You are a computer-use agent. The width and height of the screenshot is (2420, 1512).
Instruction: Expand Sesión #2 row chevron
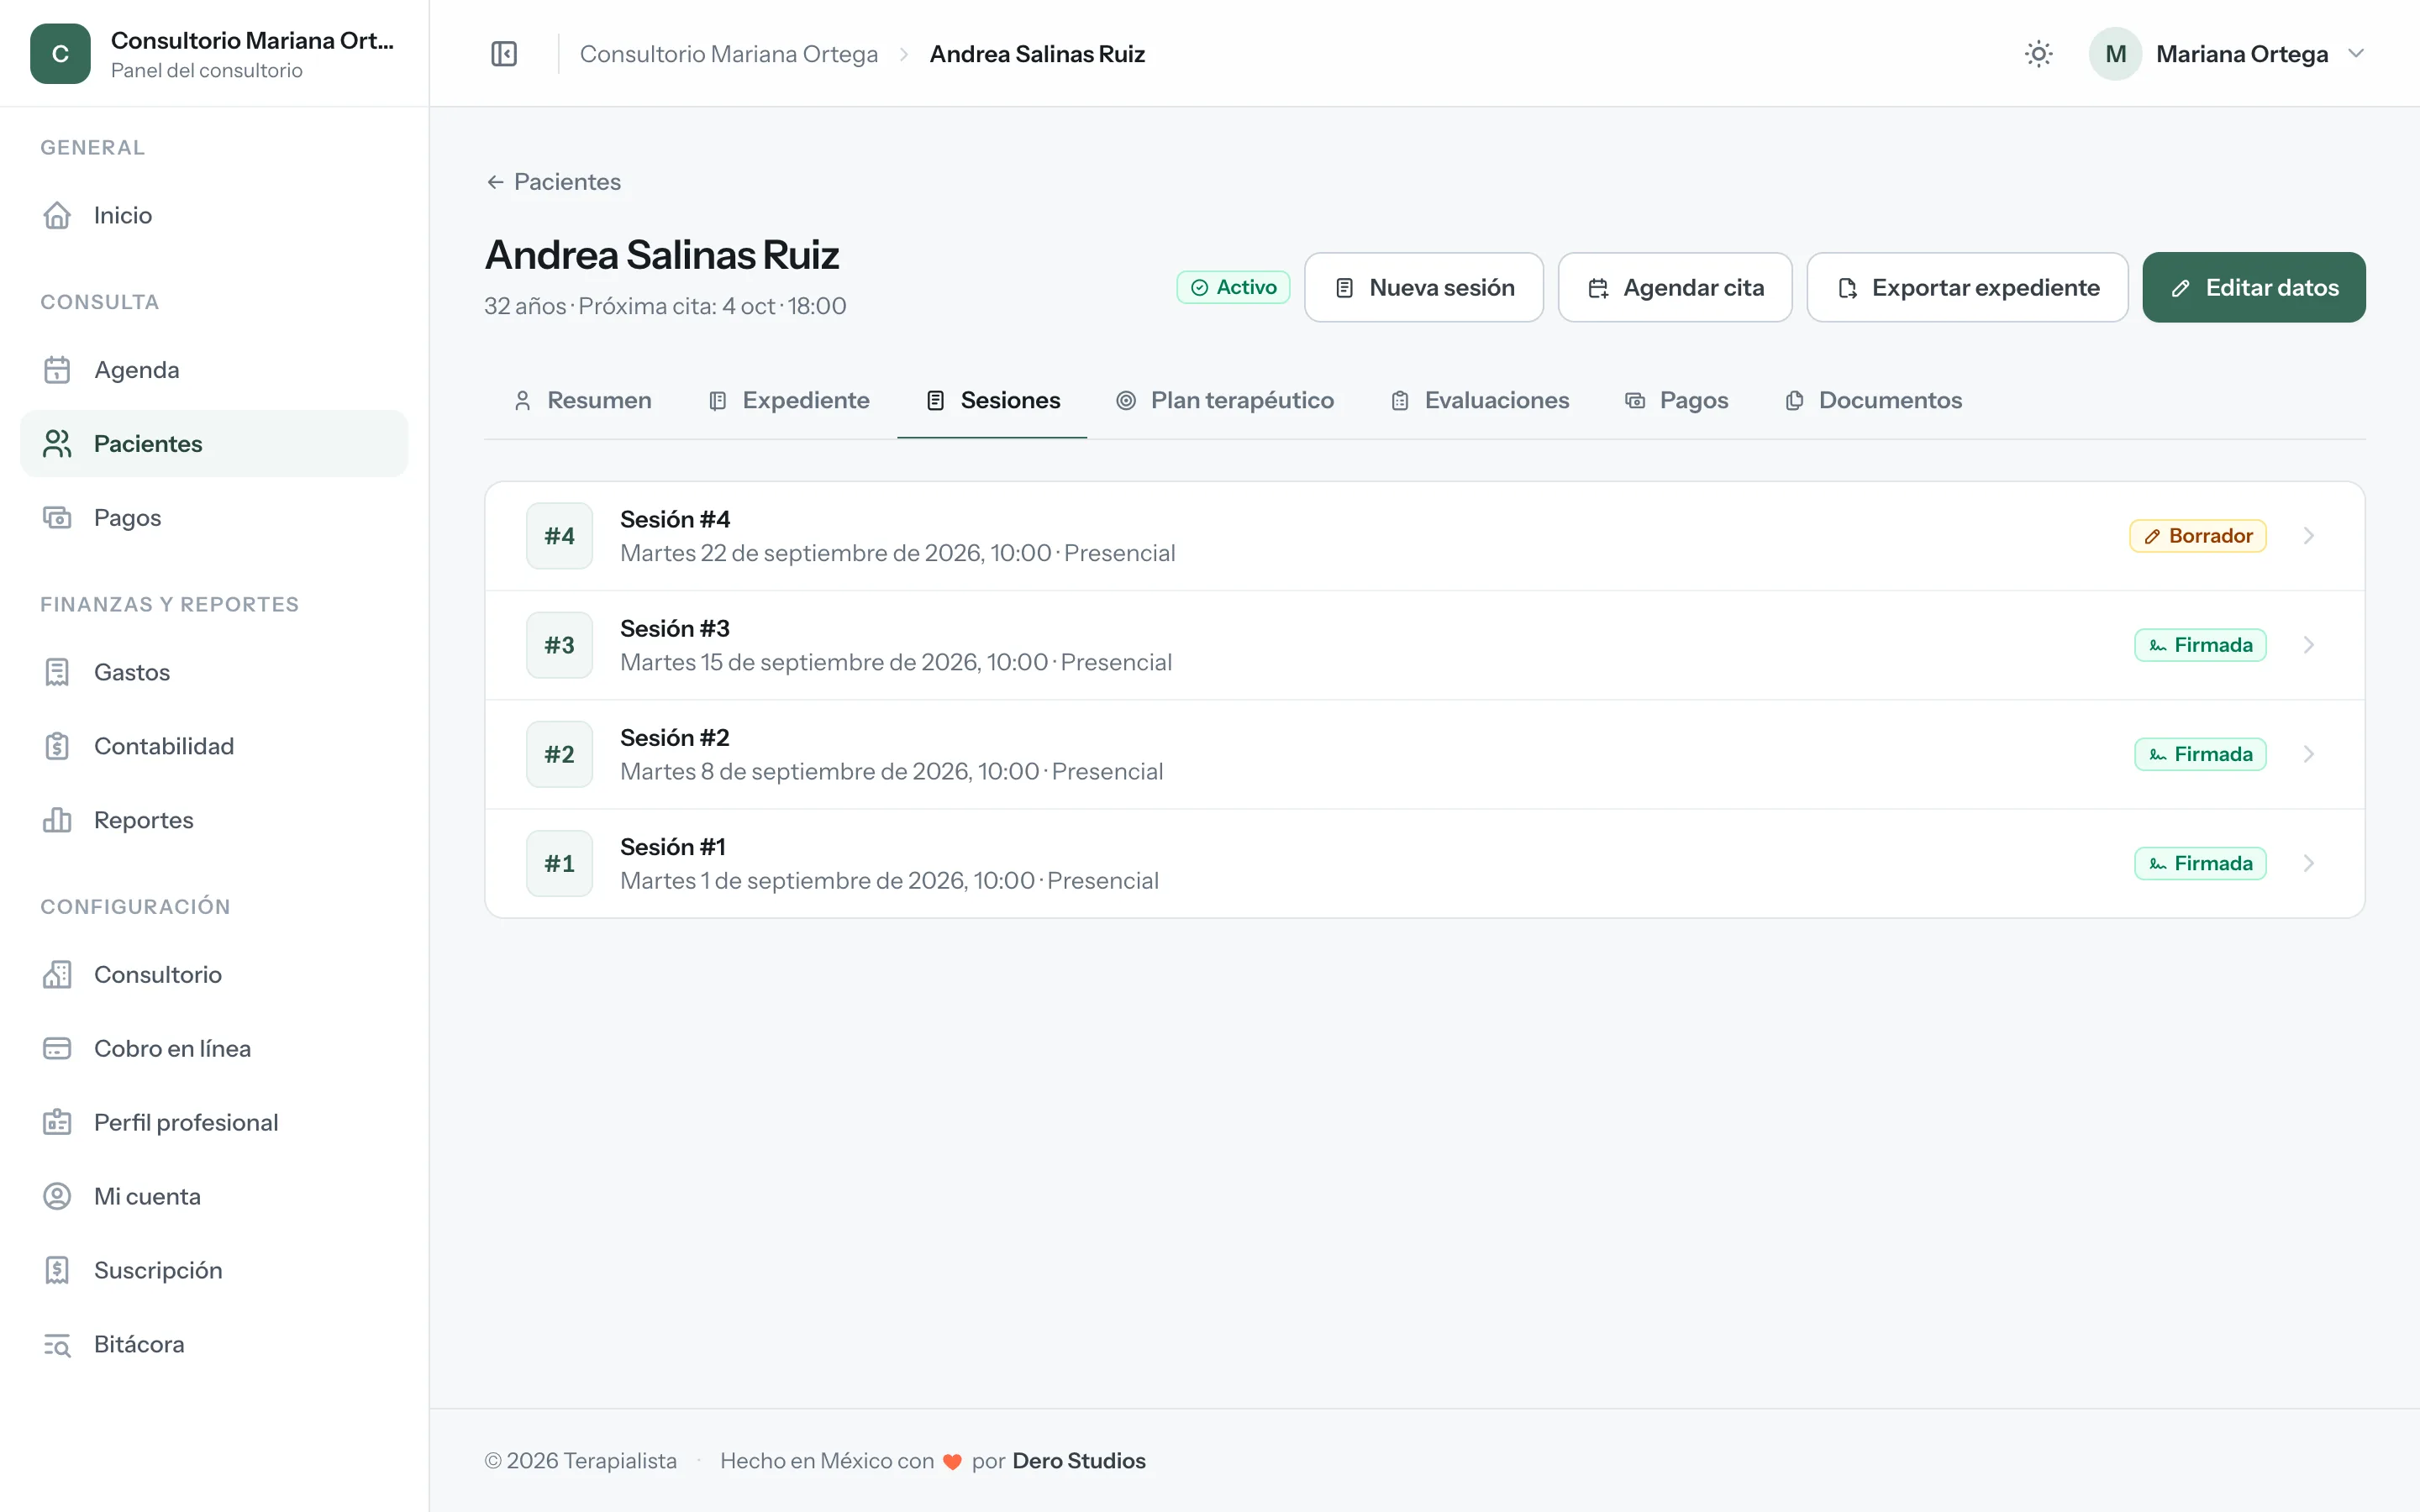click(2309, 754)
